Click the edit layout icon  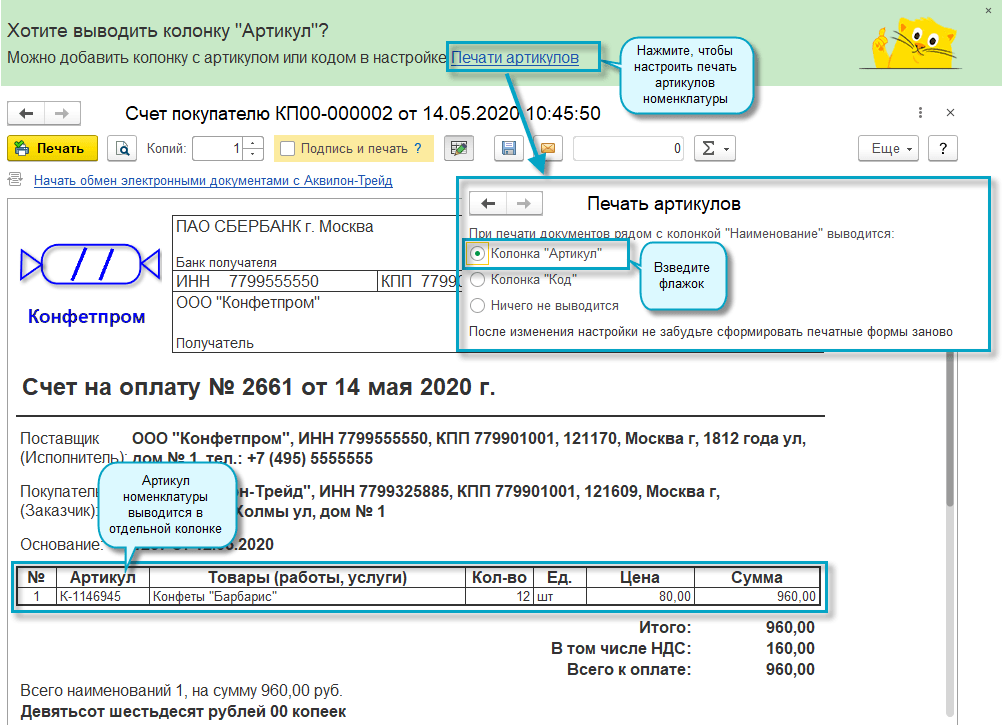pos(459,148)
